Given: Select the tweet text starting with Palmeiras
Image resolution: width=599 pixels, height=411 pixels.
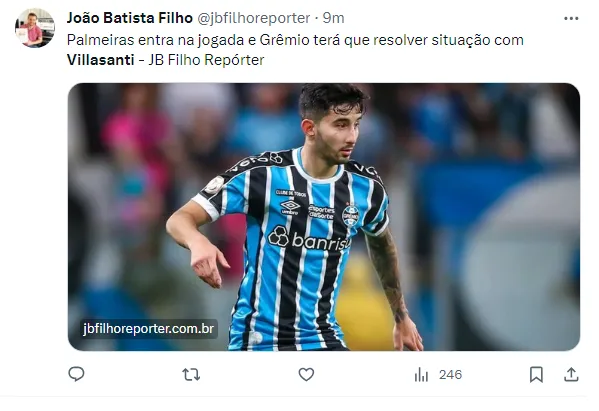Looking at the screenshot, I should click(295, 50).
